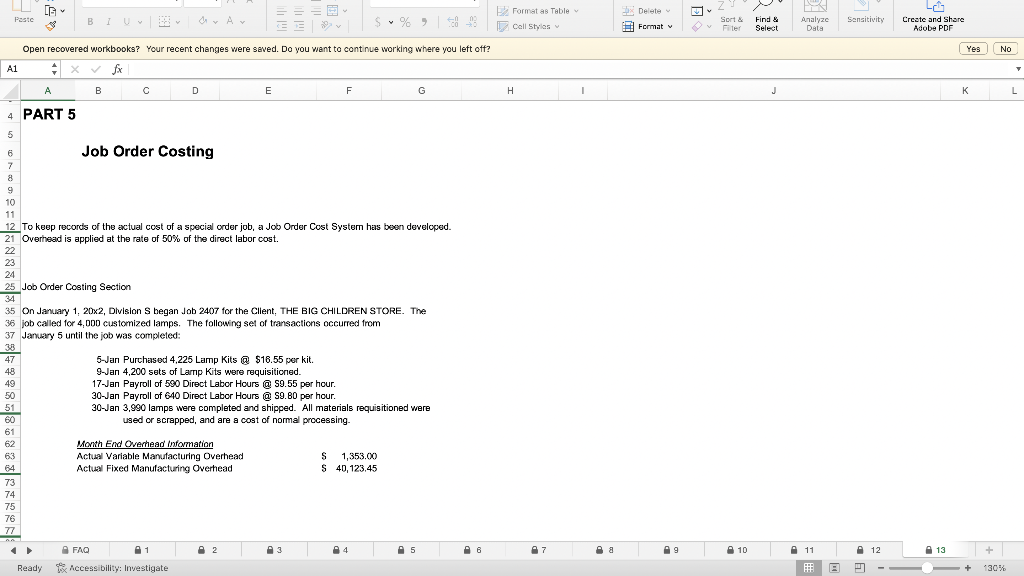Click No on the recovery prompt
This screenshot has width=1024, height=576.
point(1006,49)
